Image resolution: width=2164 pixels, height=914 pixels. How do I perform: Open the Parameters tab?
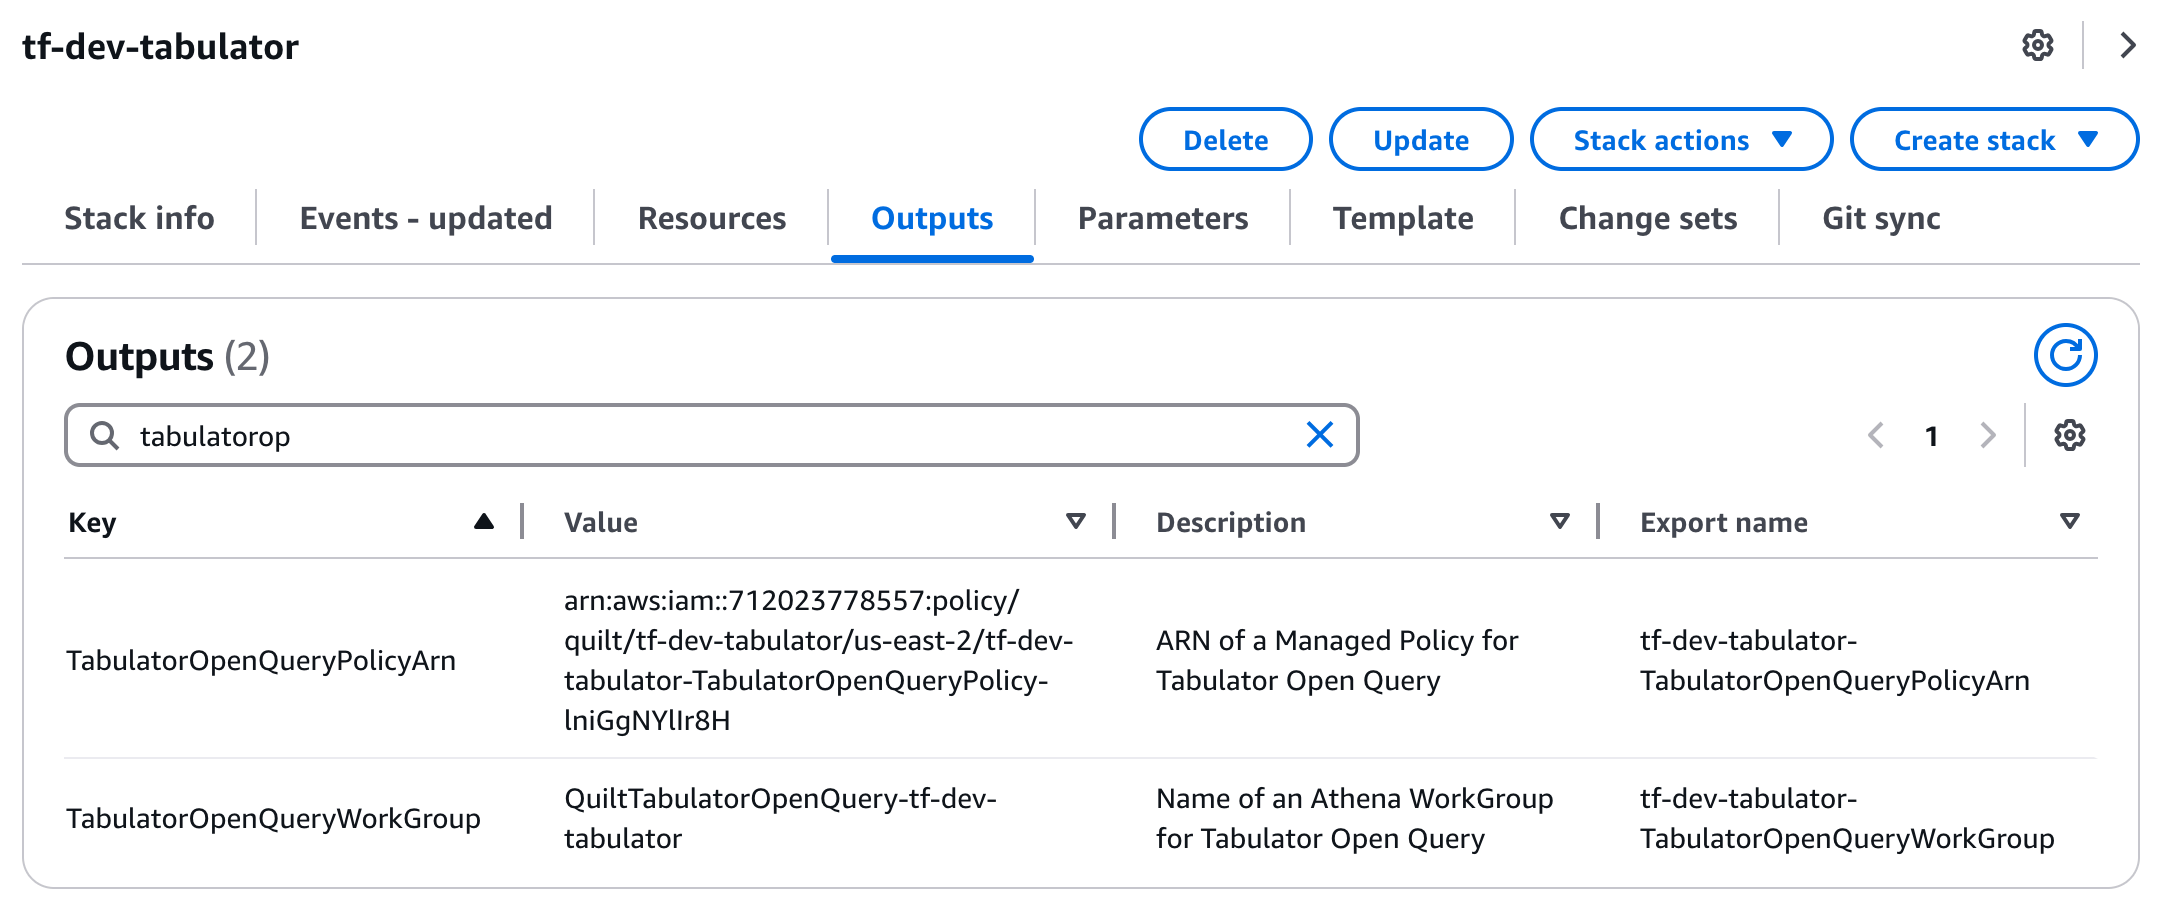coord(1163,218)
